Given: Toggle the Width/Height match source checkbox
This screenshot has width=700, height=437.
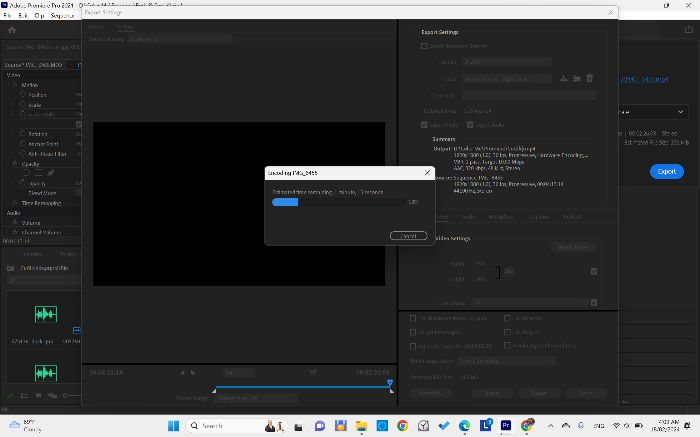Looking at the screenshot, I should pyautogui.click(x=594, y=271).
